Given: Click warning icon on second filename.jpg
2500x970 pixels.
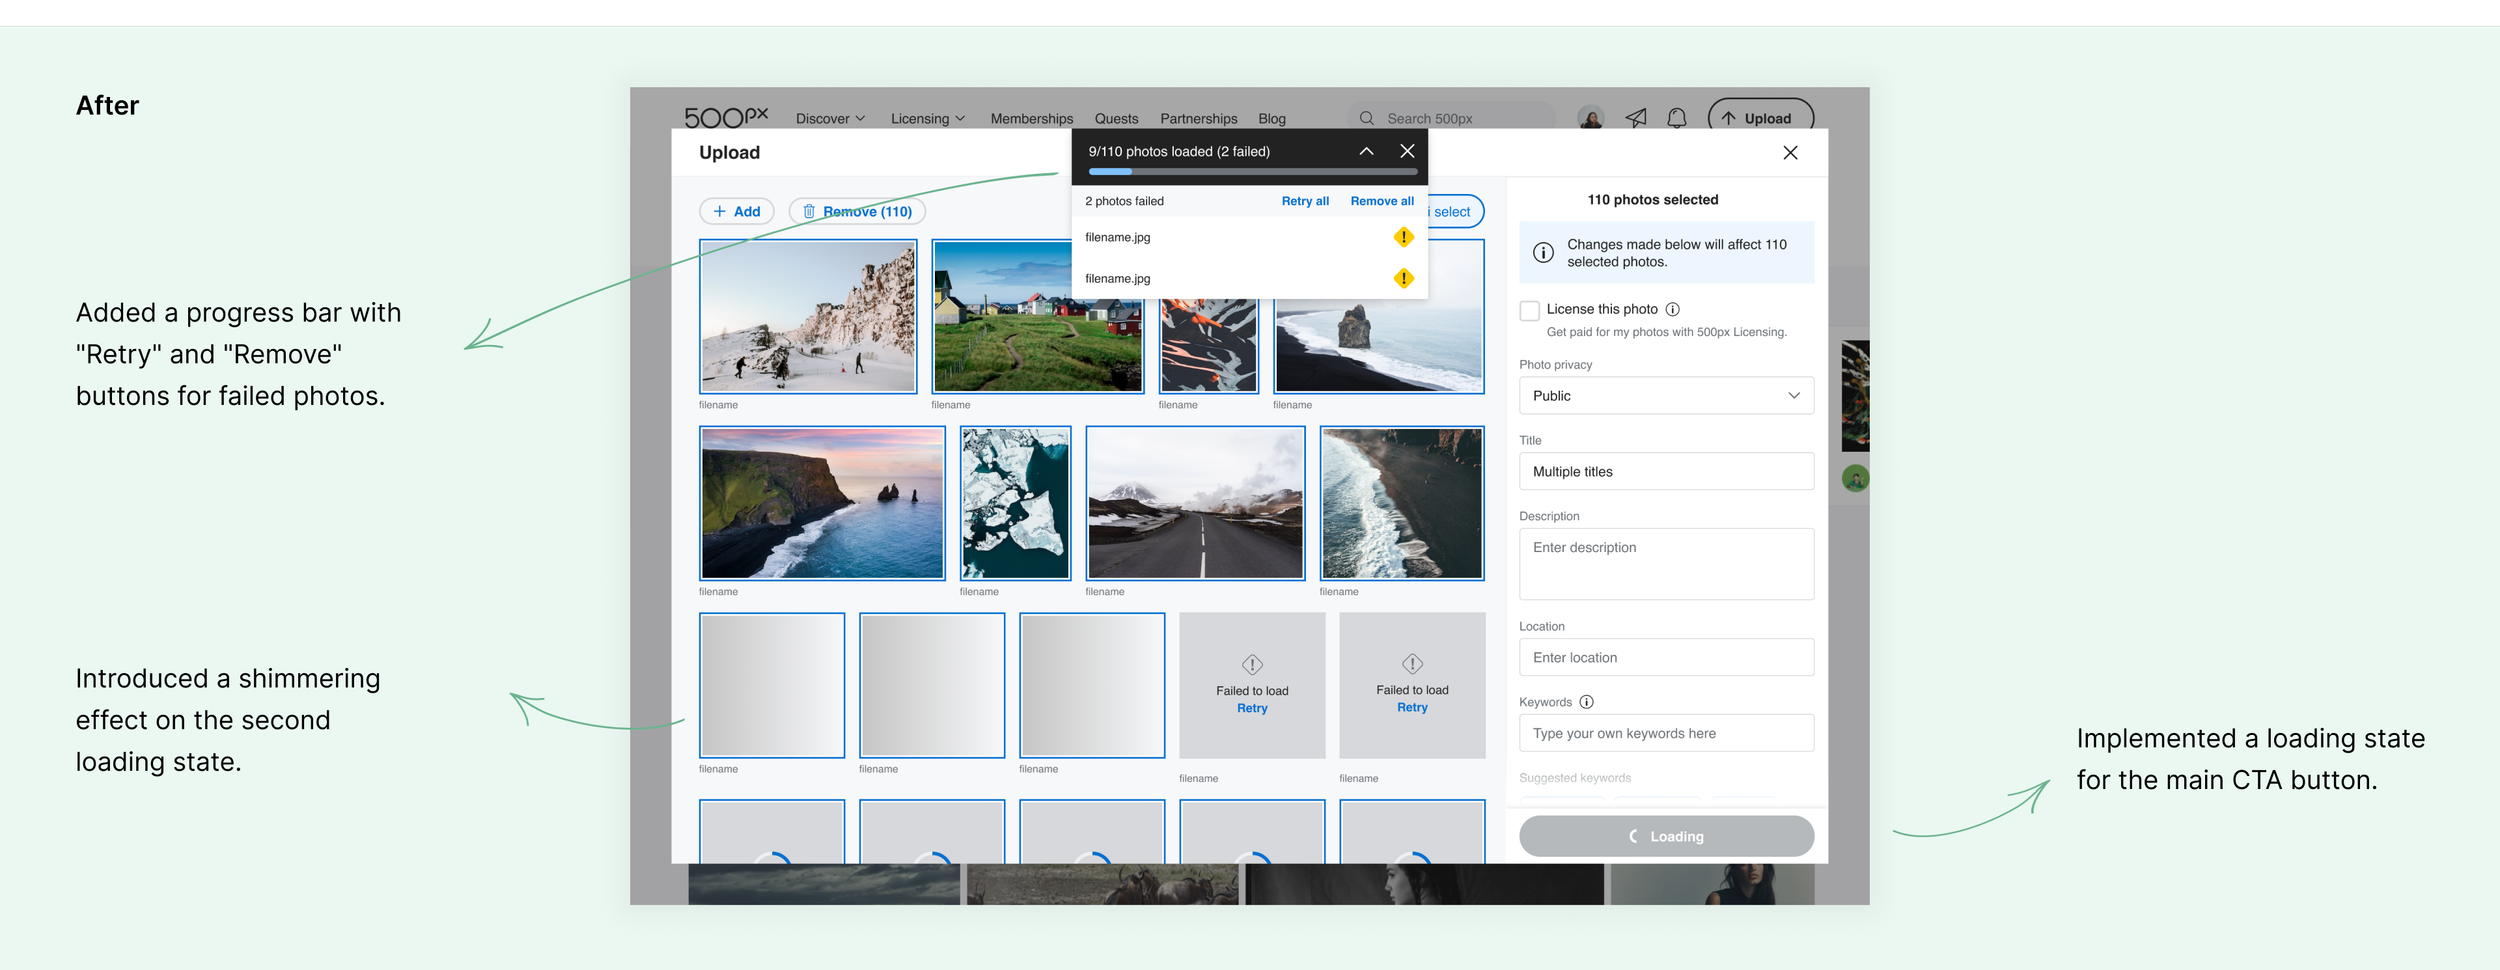Looking at the screenshot, I should coord(1403,278).
